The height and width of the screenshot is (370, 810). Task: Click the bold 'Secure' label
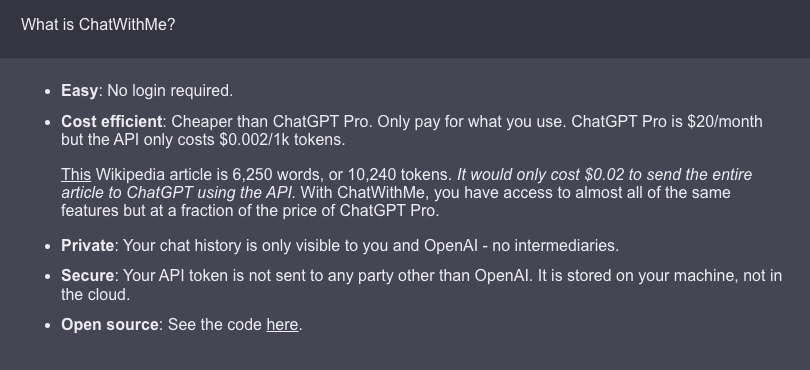click(87, 275)
